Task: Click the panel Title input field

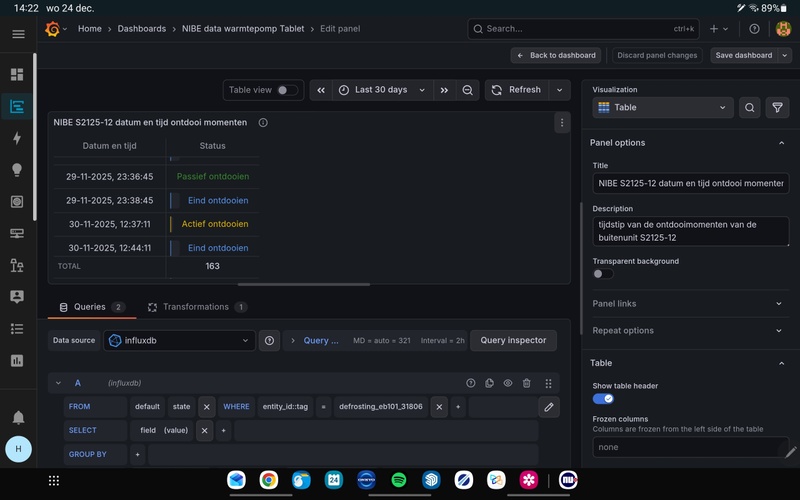Action: pyautogui.click(x=690, y=184)
